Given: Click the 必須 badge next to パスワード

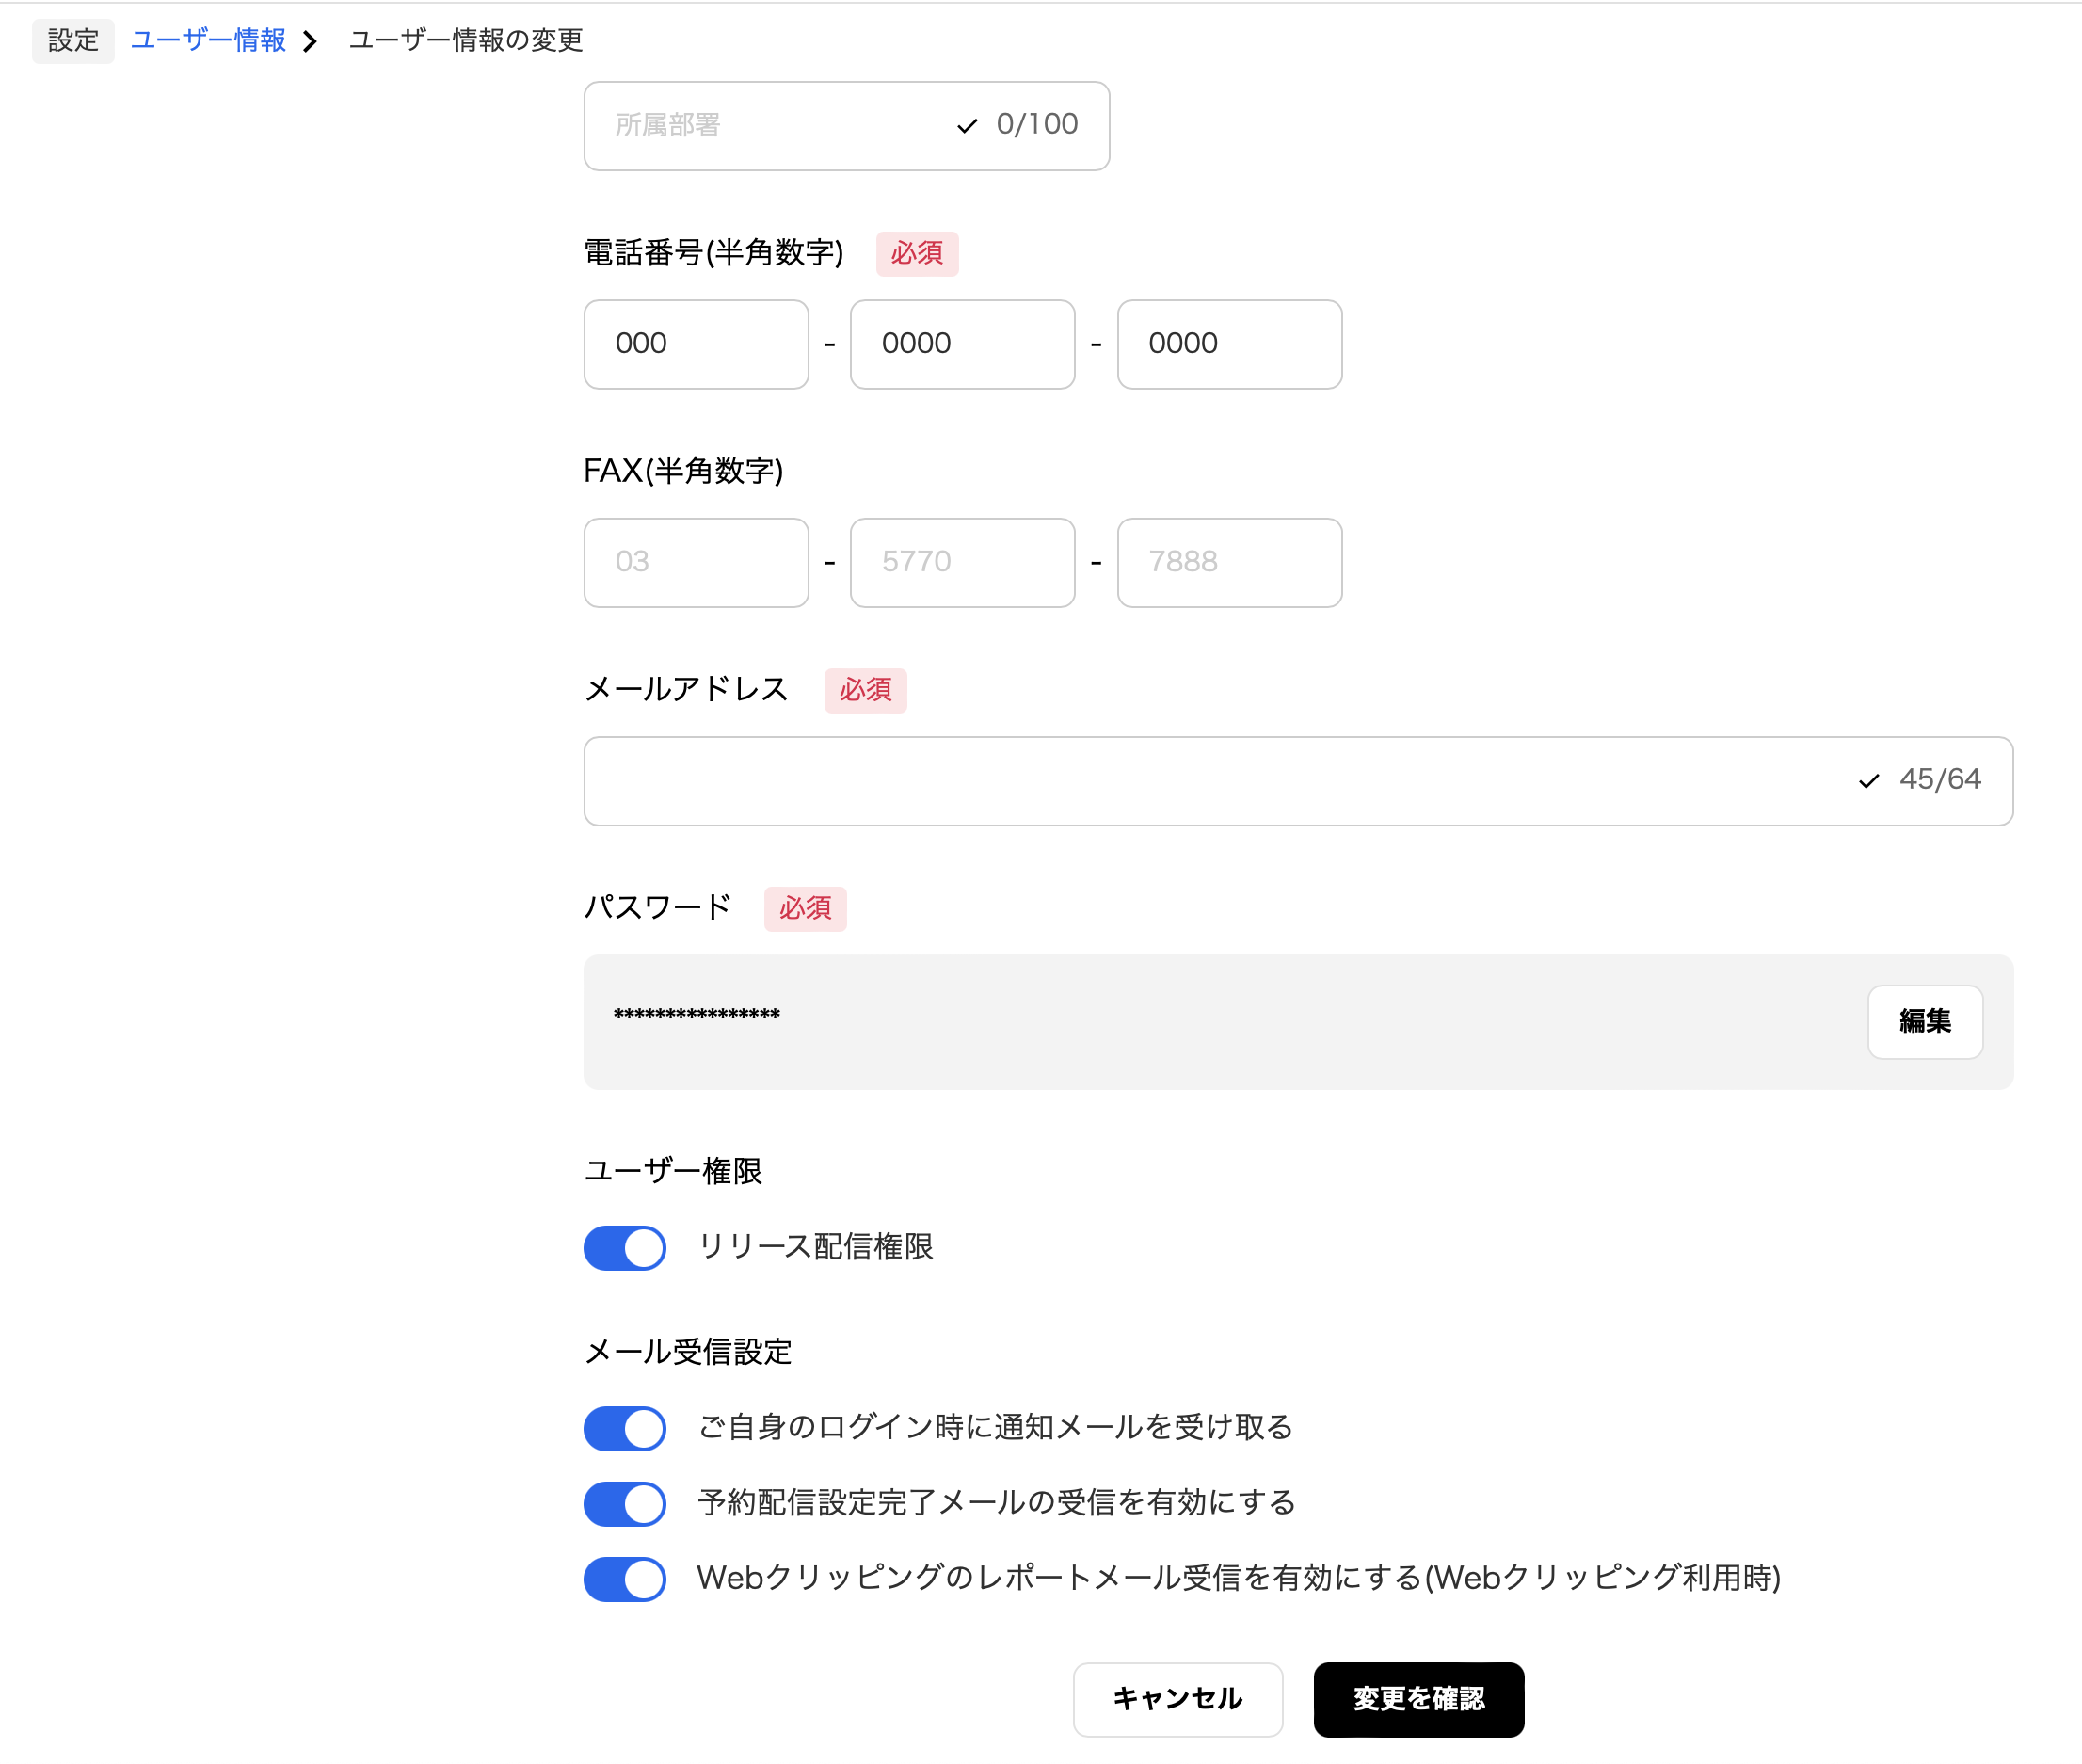Looking at the screenshot, I should pyautogui.click(x=805, y=908).
